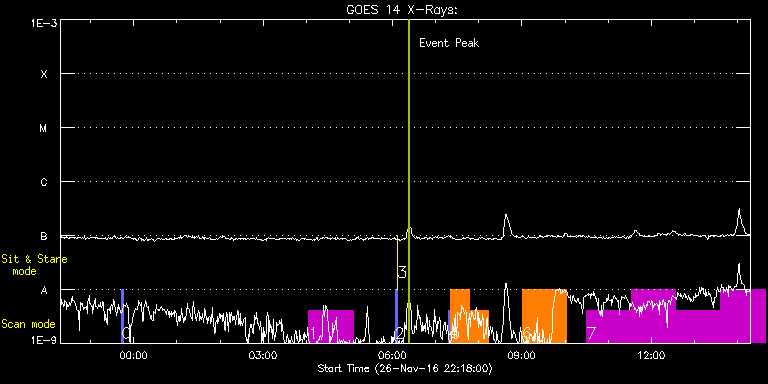The height and width of the screenshot is (384, 768).
Task: Click the '00:00' time axis label
Action: [x=134, y=355]
